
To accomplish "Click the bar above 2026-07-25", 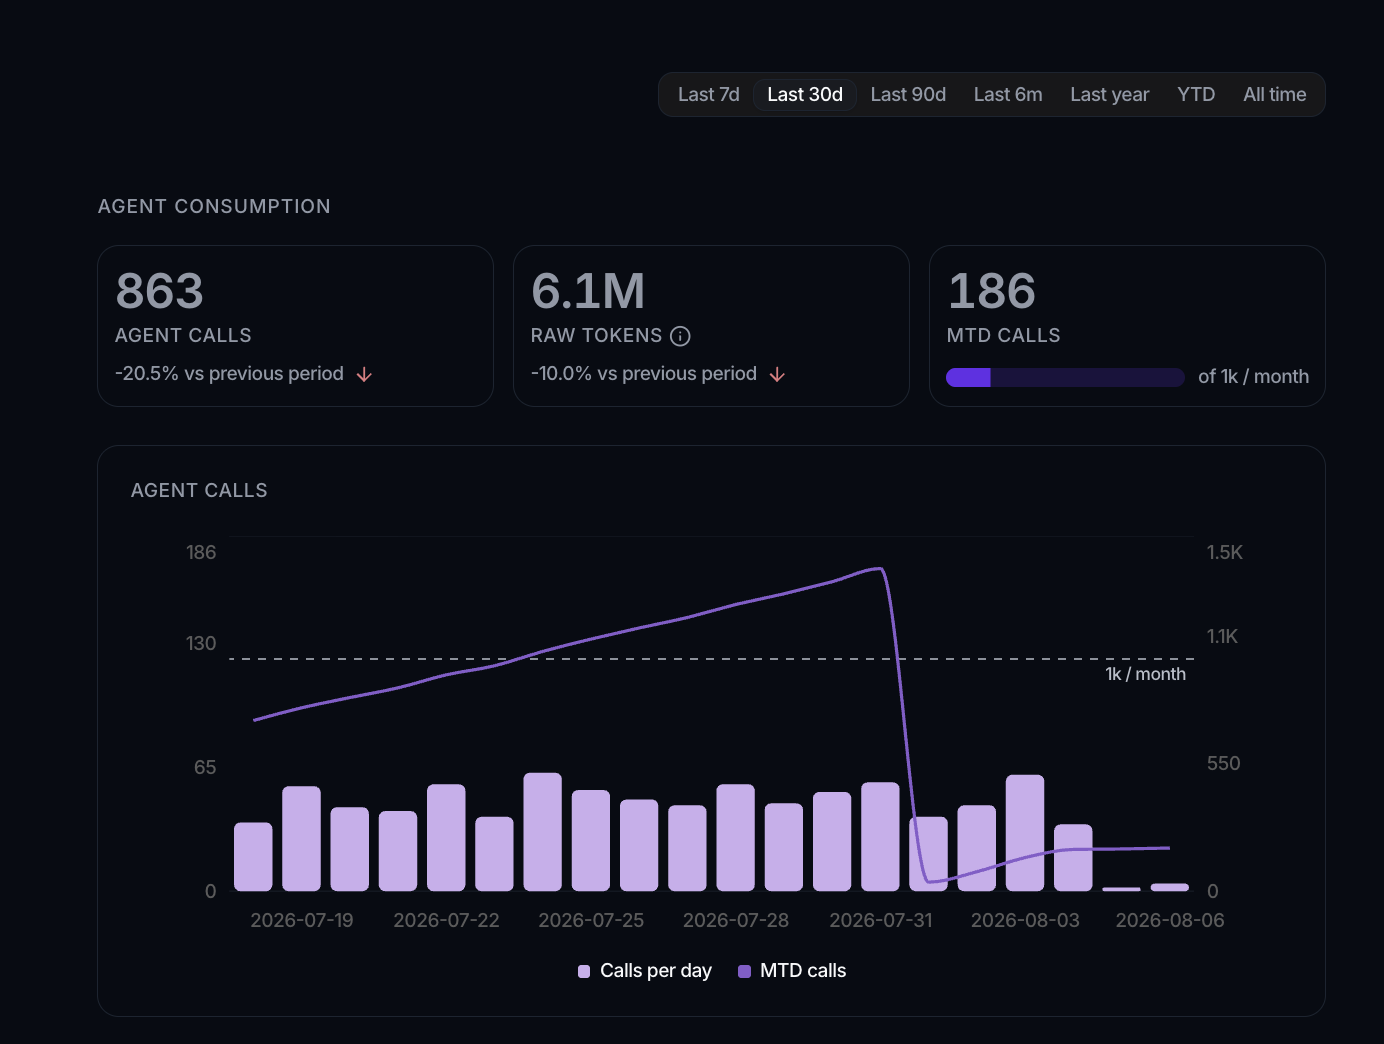I will point(591,840).
